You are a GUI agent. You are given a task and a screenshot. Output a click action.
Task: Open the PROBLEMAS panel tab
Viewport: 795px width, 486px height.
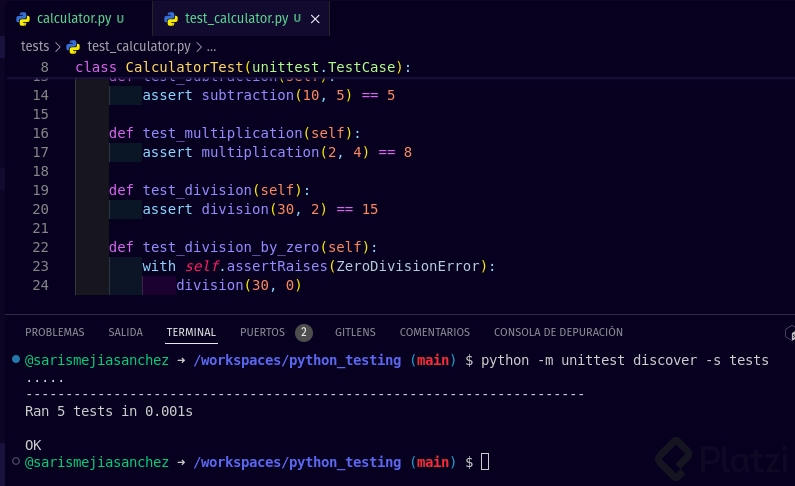pyautogui.click(x=55, y=332)
